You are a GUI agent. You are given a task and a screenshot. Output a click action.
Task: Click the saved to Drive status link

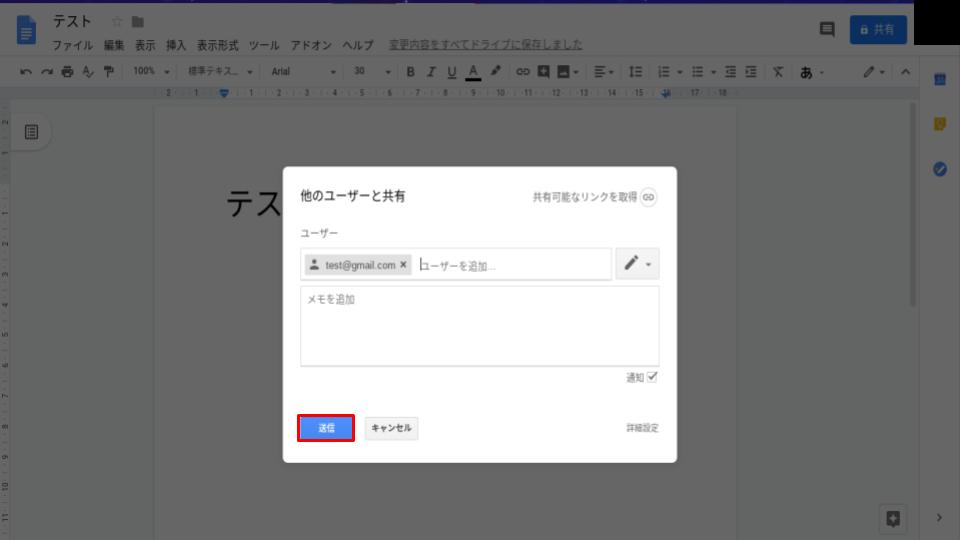(486, 45)
